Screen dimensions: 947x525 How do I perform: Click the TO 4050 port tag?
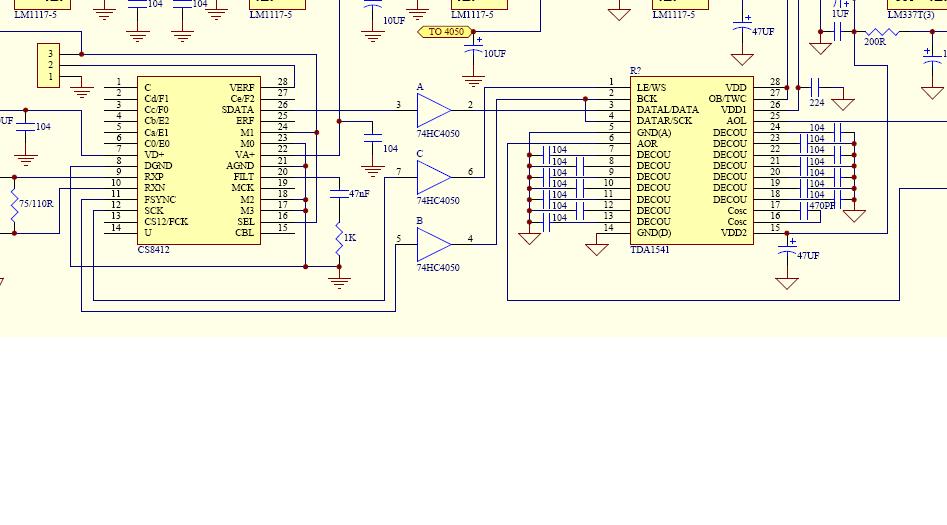click(x=445, y=31)
